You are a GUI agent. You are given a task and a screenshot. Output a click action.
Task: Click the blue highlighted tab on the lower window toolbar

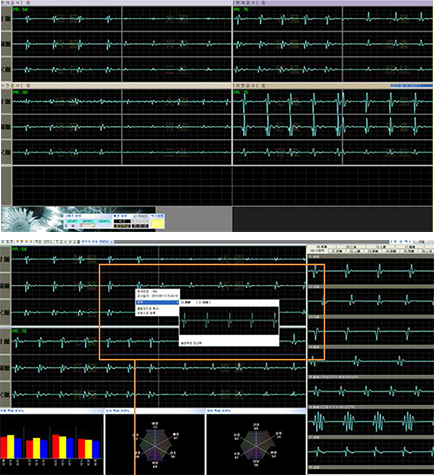click(97, 241)
